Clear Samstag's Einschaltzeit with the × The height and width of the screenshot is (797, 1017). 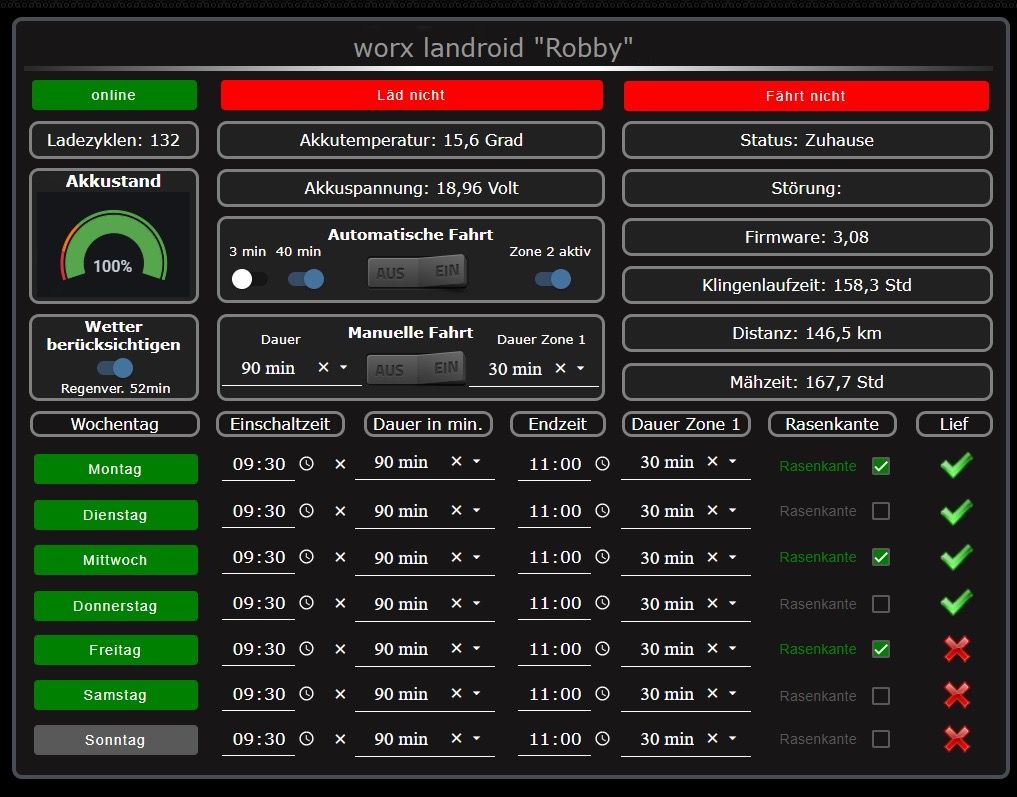340,694
